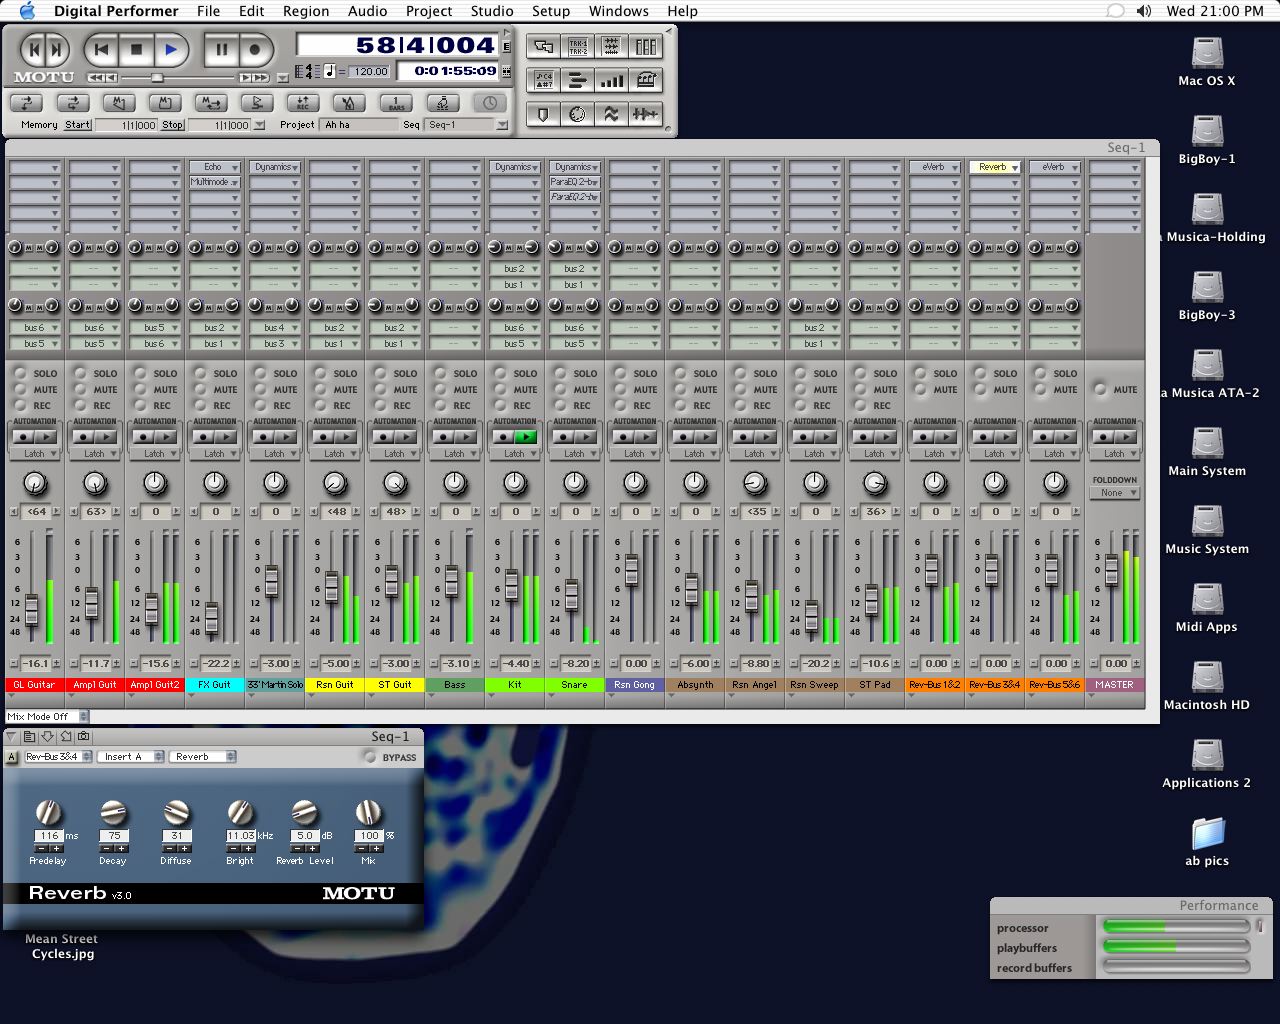Open the bar-graph icon with ascending level bars
Viewport: 1280px width, 1024px height.
[612, 81]
